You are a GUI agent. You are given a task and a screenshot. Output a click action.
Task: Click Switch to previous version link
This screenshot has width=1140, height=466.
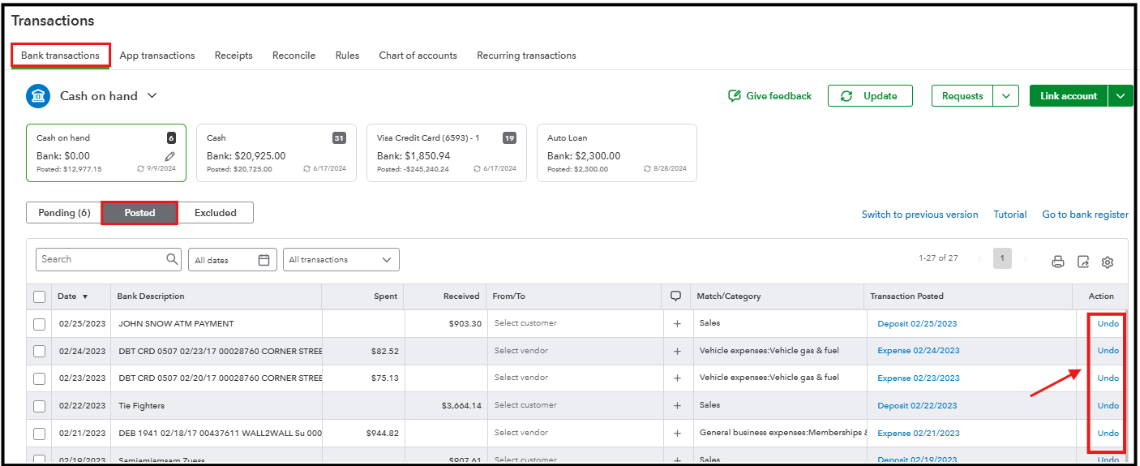point(920,214)
